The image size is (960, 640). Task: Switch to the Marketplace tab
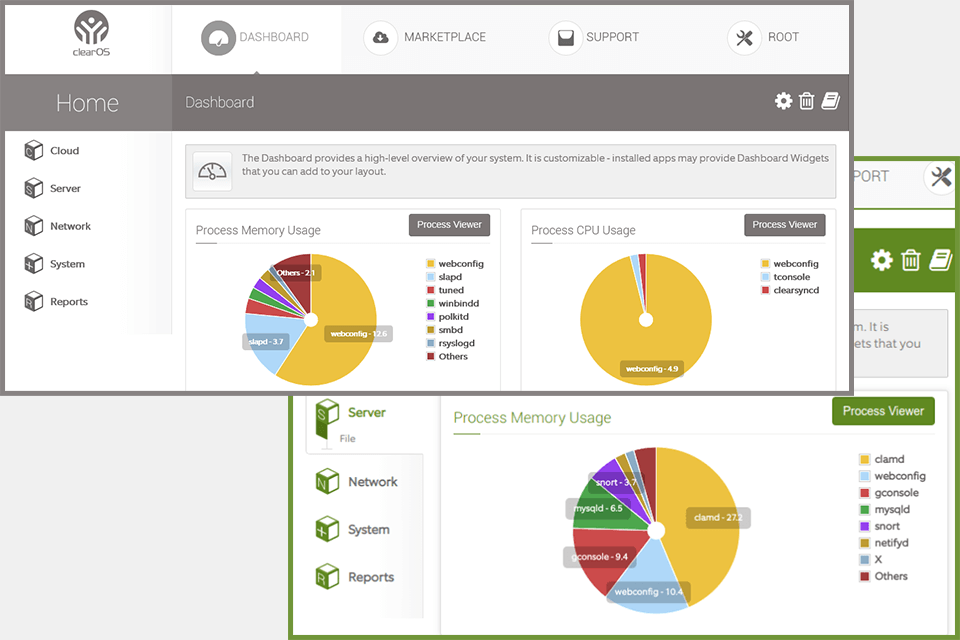(x=428, y=37)
